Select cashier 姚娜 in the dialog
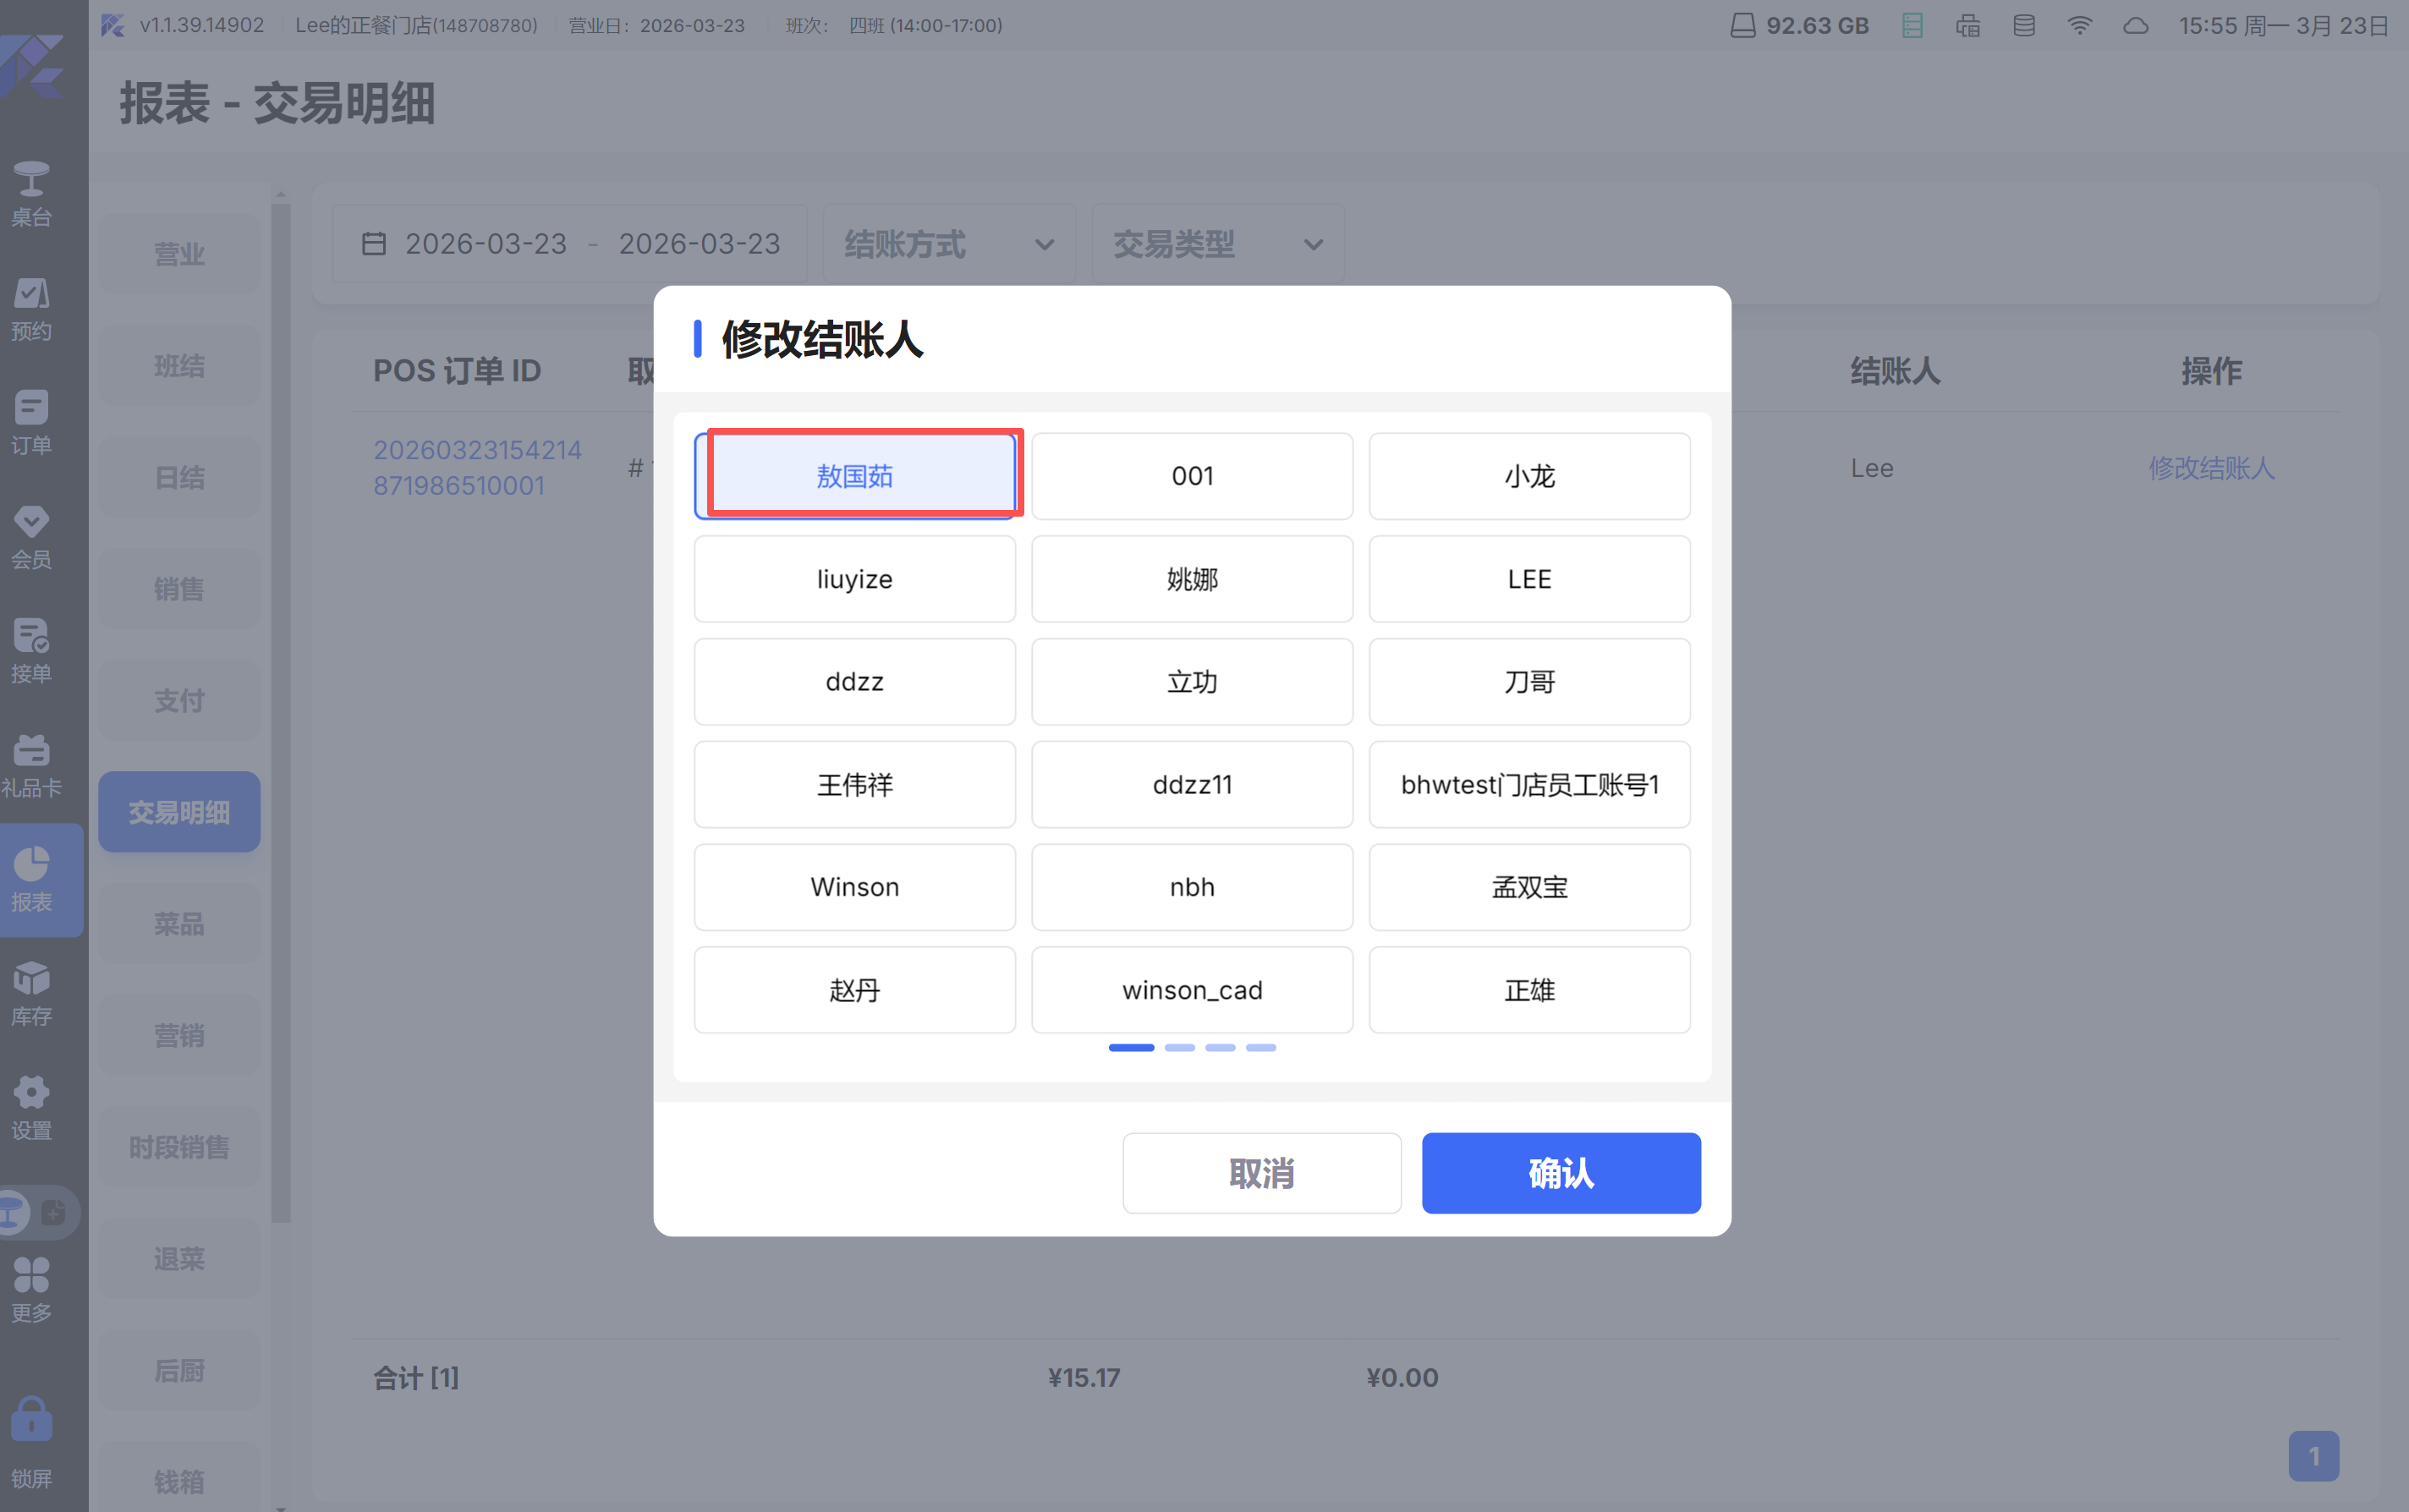 click(1191, 579)
